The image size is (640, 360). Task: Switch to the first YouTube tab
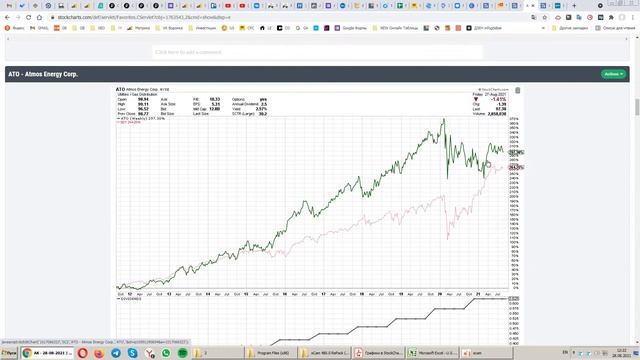click(228, 6)
